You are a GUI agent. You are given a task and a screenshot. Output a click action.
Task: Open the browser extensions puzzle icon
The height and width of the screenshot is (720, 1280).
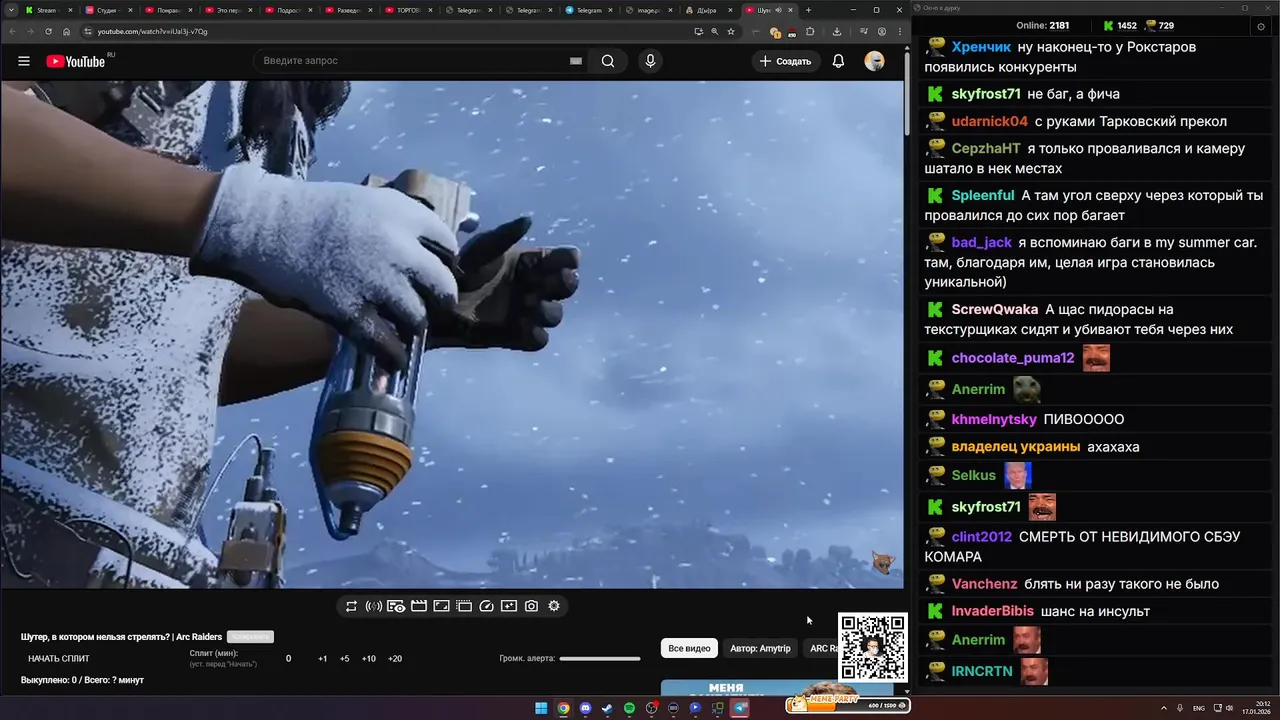pyautogui.click(x=810, y=31)
